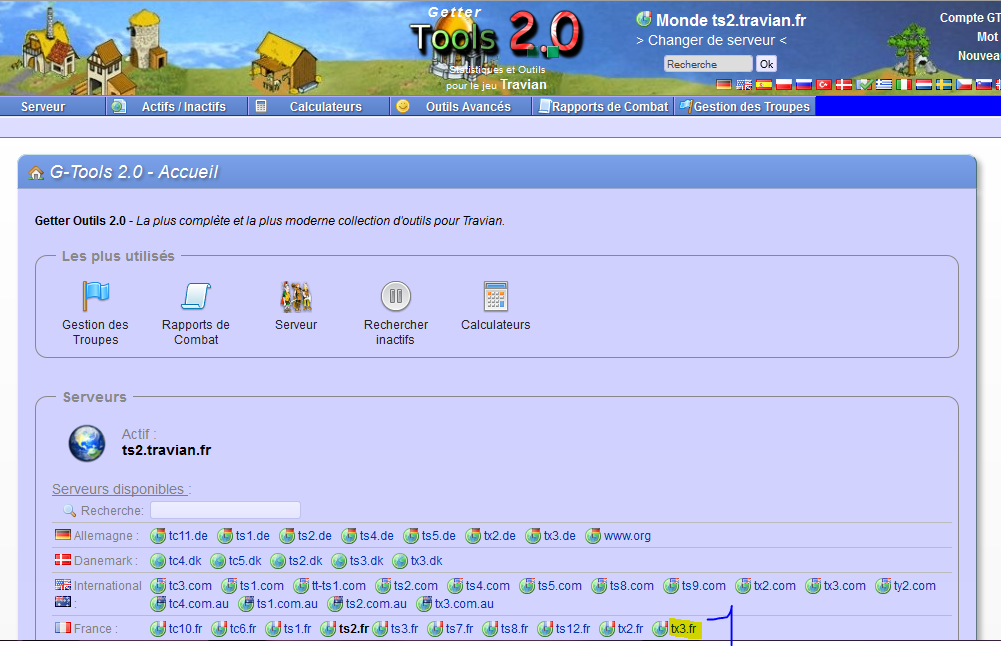Select the English US/UK flag
The height and width of the screenshot is (646, 1001).
click(x=744, y=84)
